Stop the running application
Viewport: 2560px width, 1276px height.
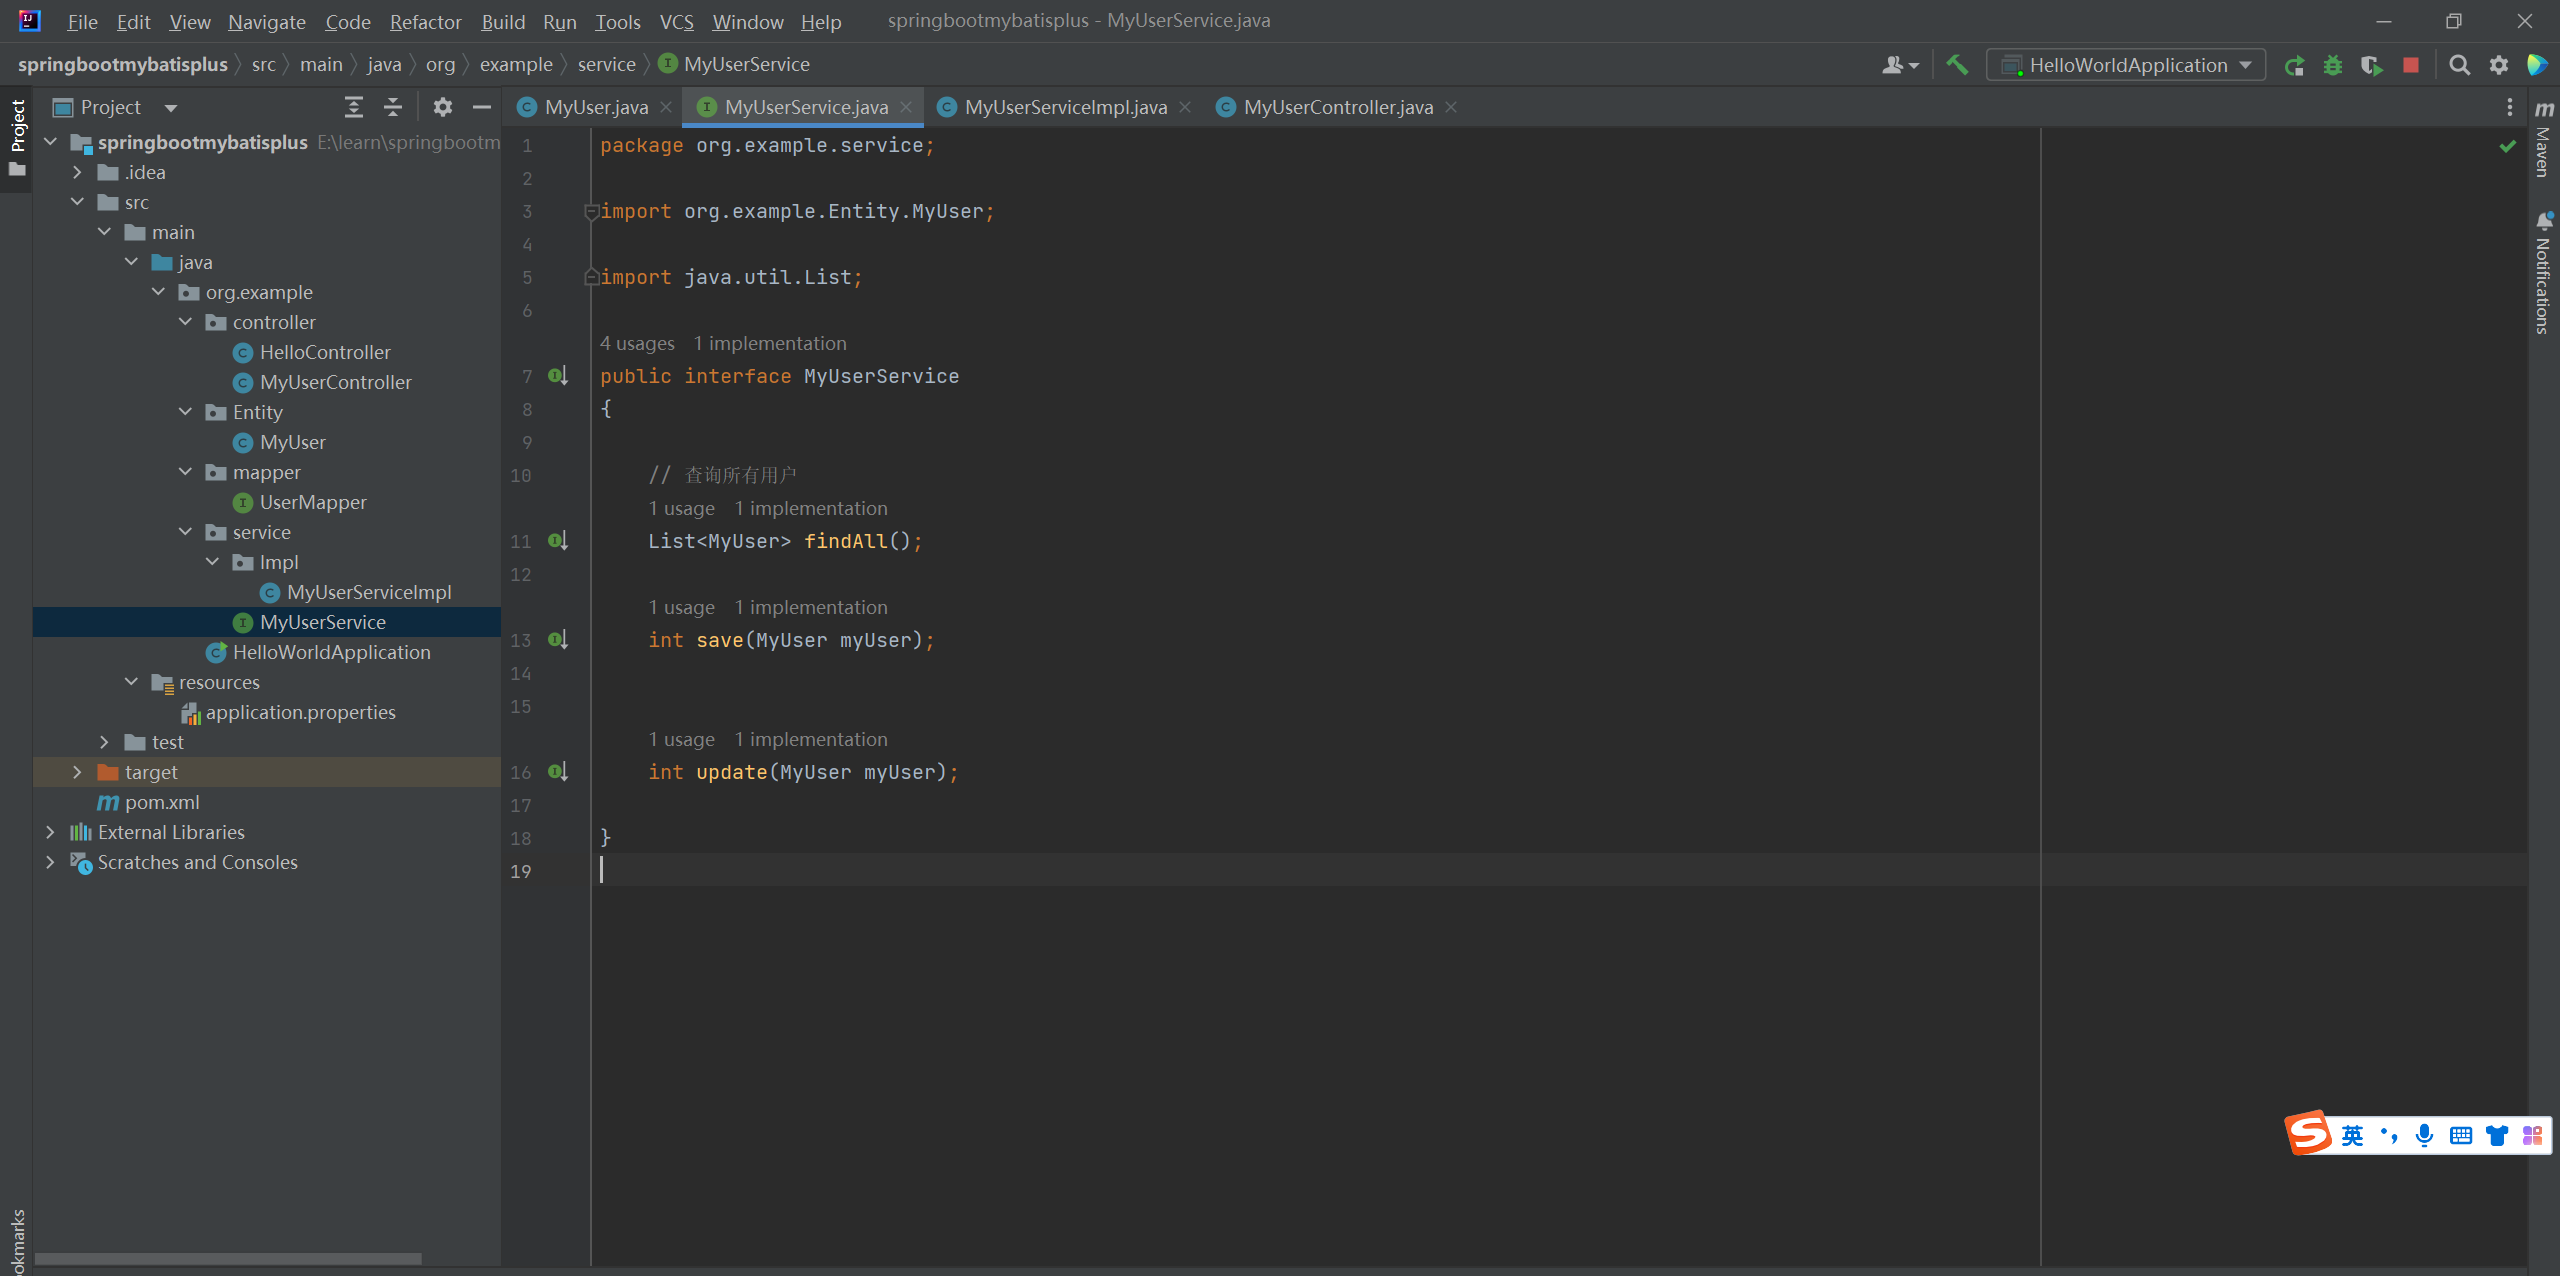2411,65
